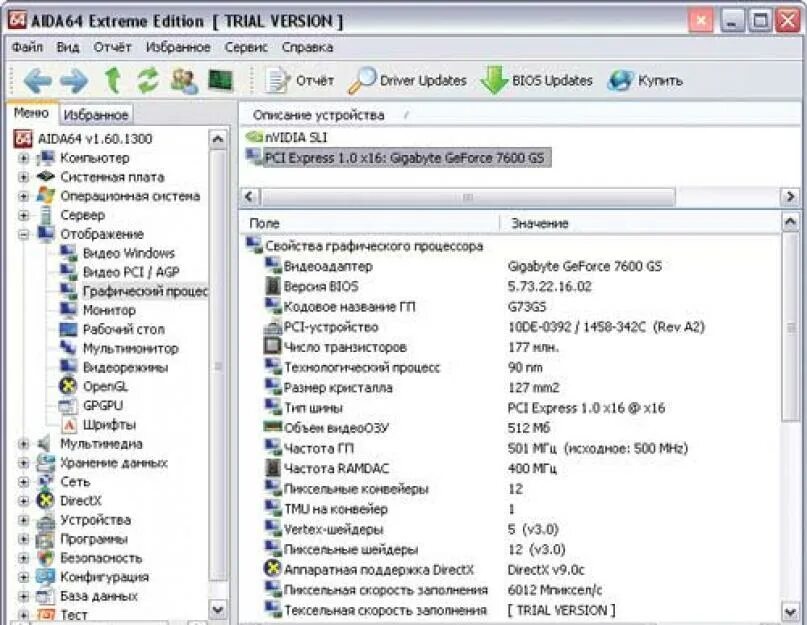The image size is (807, 625).
Task: Open the Избранное menu
Action: pyautogui.click(x=178, y=47)
